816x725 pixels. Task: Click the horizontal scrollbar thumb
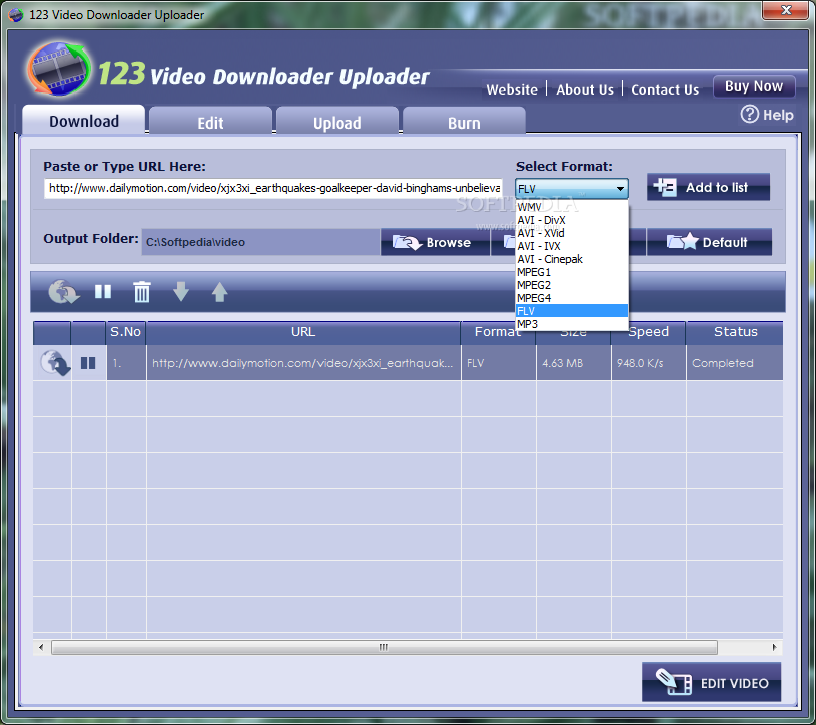[x=384, y=647]
